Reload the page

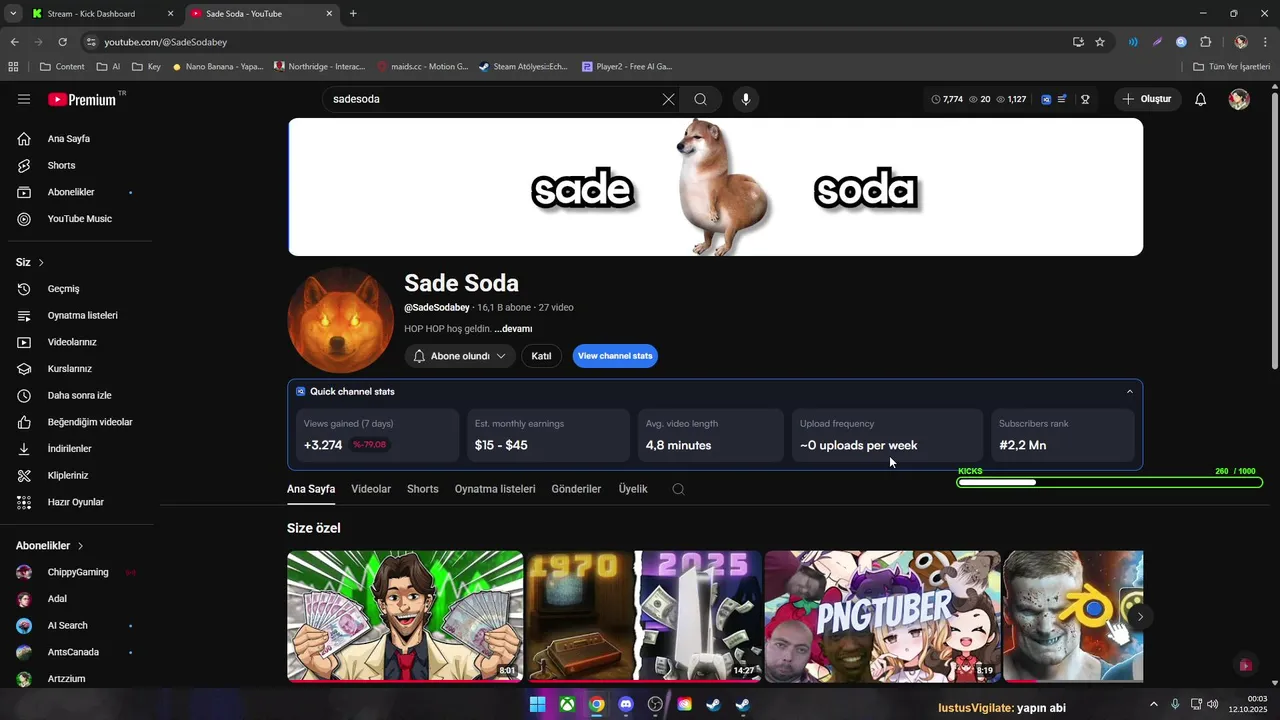click(62, 42)
